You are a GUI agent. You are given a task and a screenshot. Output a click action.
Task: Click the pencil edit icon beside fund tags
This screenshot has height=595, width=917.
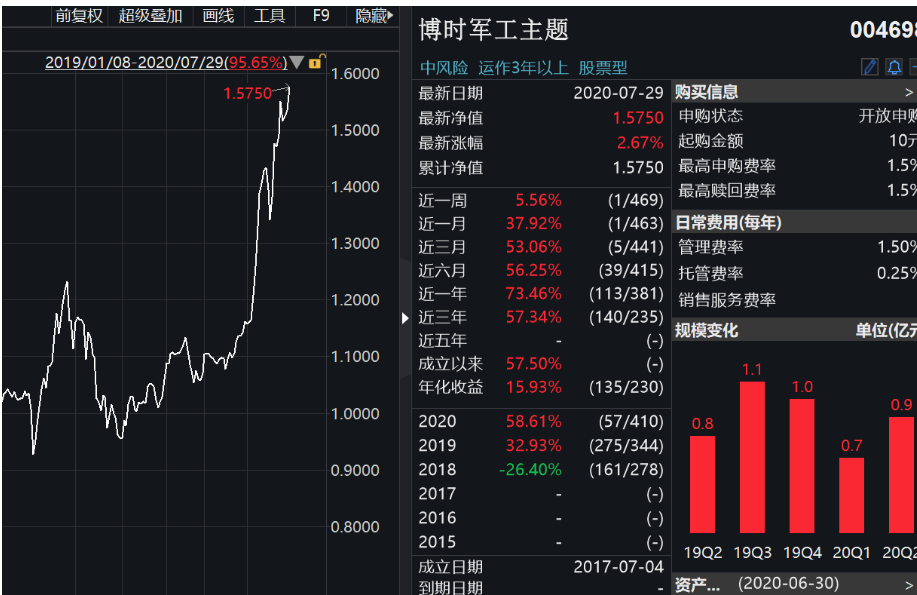tap(870, 67)
